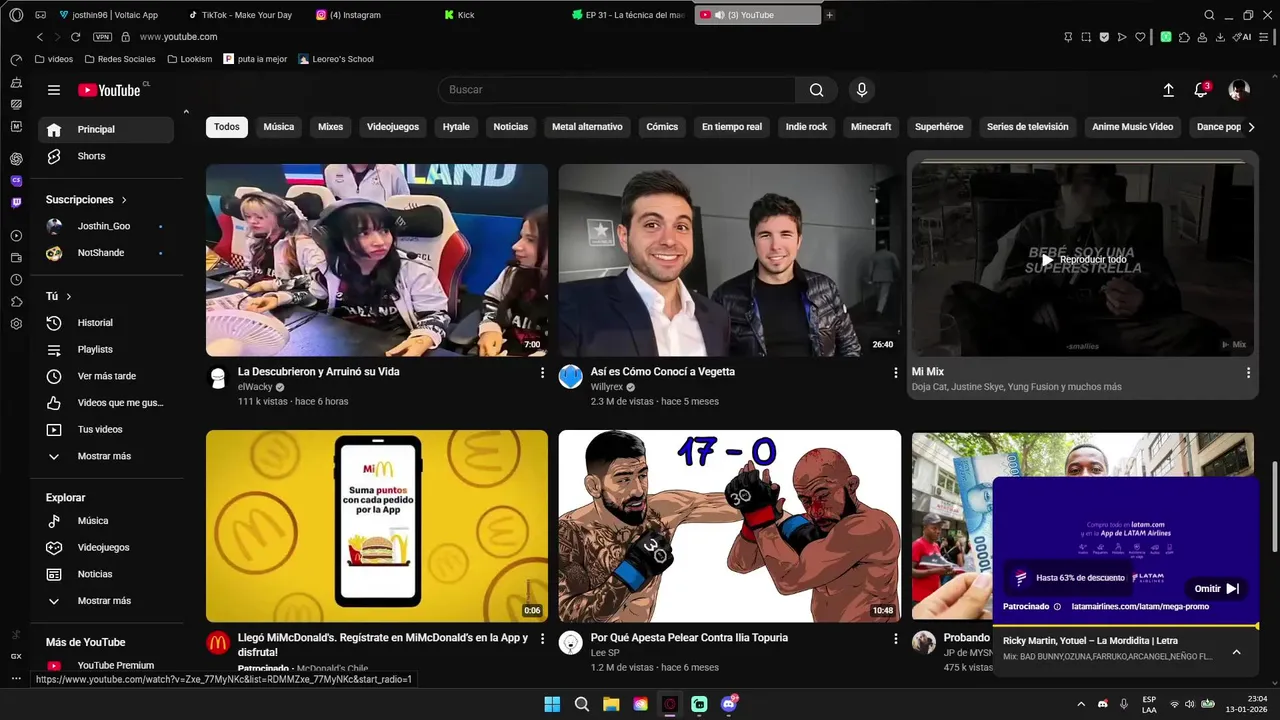Open Videojuegos under Explorar
Viewport: 1280px width, 720px height.
point(106,547)
